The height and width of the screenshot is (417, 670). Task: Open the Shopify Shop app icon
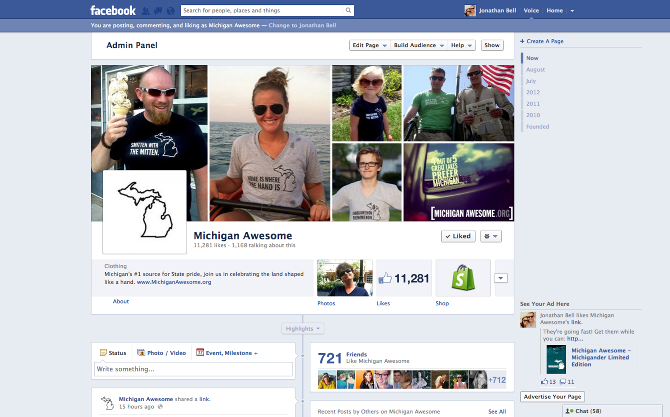[x=463, y=277]
